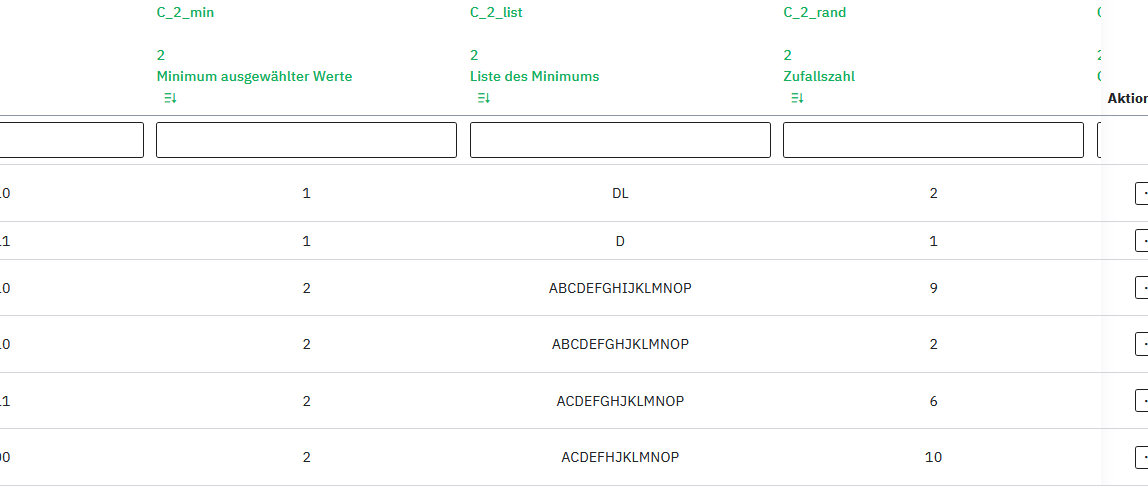Viewport: 1148px width, 494px height.
Task: Open action button for the ACDEFHJKLMNOP row
Action: tap(1142, 457)
